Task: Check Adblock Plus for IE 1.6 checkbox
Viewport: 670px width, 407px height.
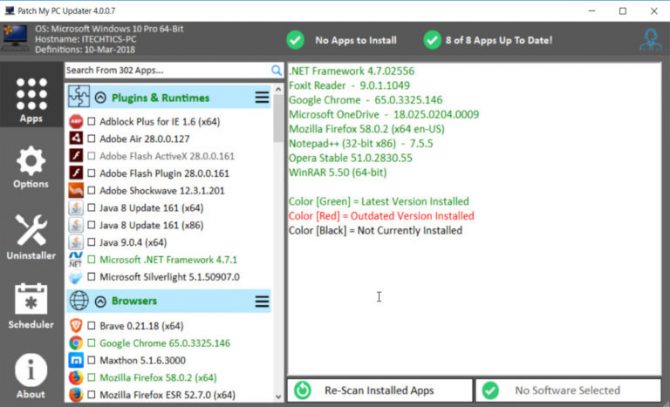Action: pyautogui.click(x=91, y=122)
